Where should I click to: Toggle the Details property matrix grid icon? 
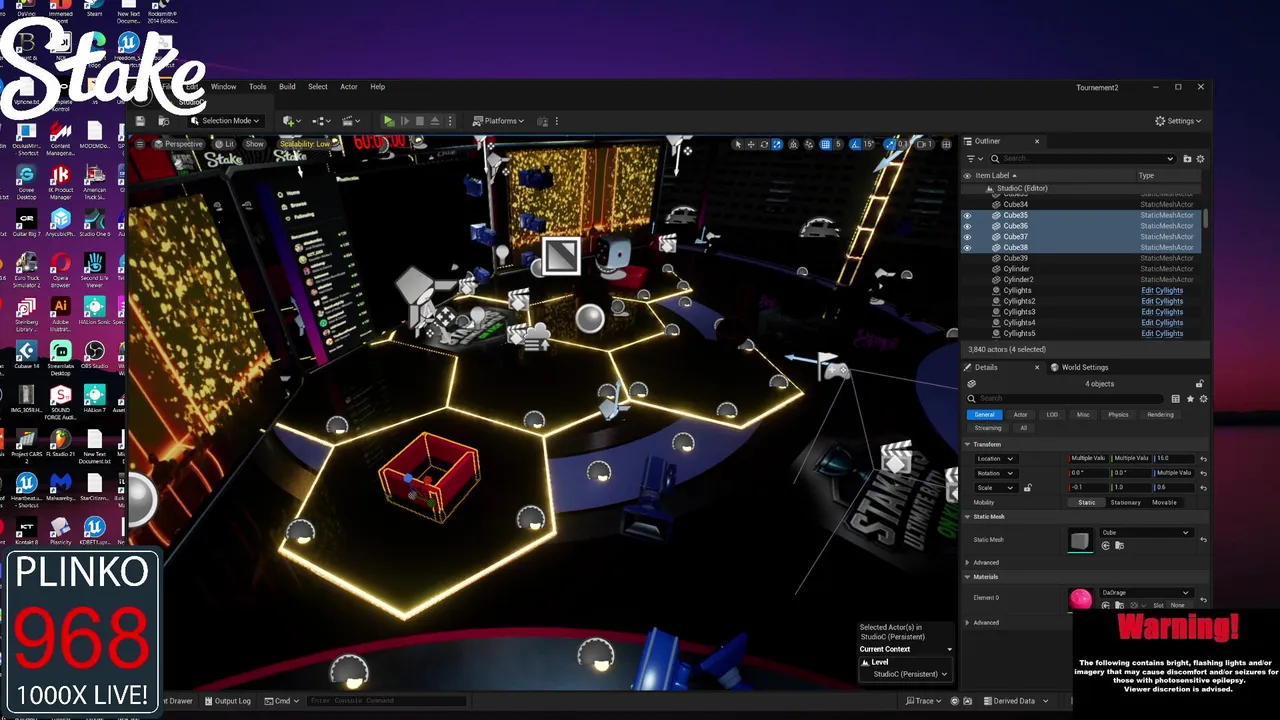click(1176, 398)
